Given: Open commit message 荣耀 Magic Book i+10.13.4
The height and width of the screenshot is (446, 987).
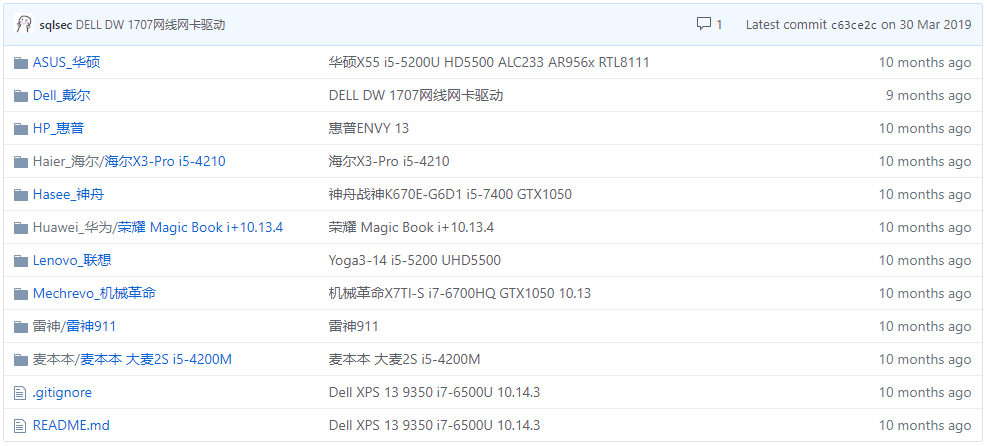Looking at the screenshot, I should point(411,227).
